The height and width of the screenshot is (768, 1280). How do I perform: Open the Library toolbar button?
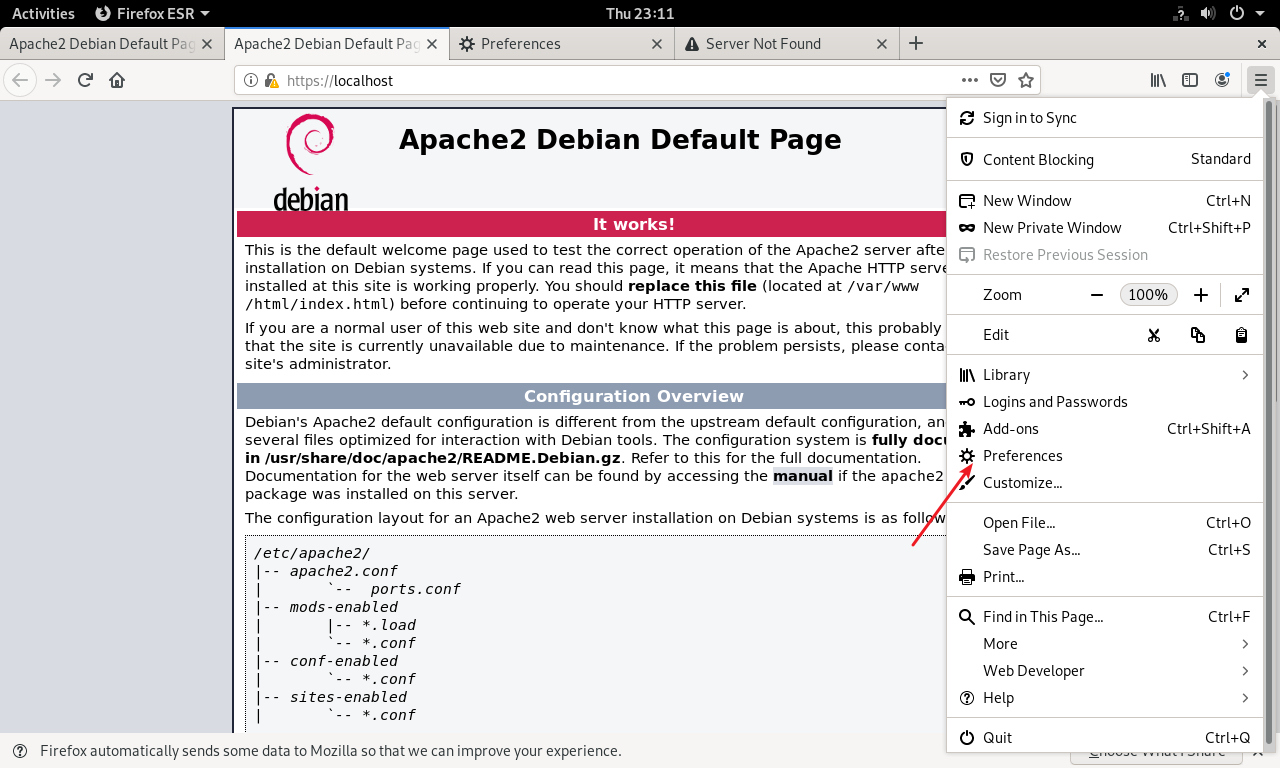[1158, 80]
